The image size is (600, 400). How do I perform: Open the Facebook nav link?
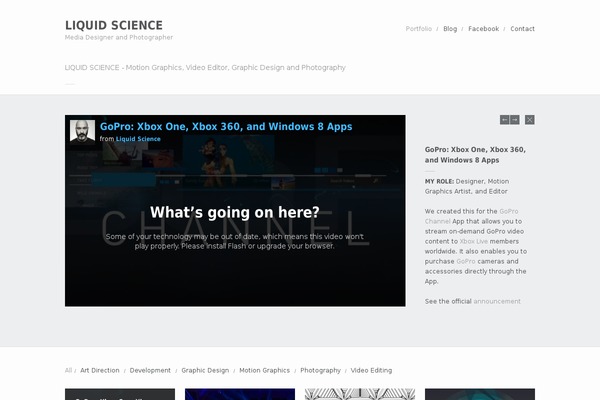pos(484,29)
